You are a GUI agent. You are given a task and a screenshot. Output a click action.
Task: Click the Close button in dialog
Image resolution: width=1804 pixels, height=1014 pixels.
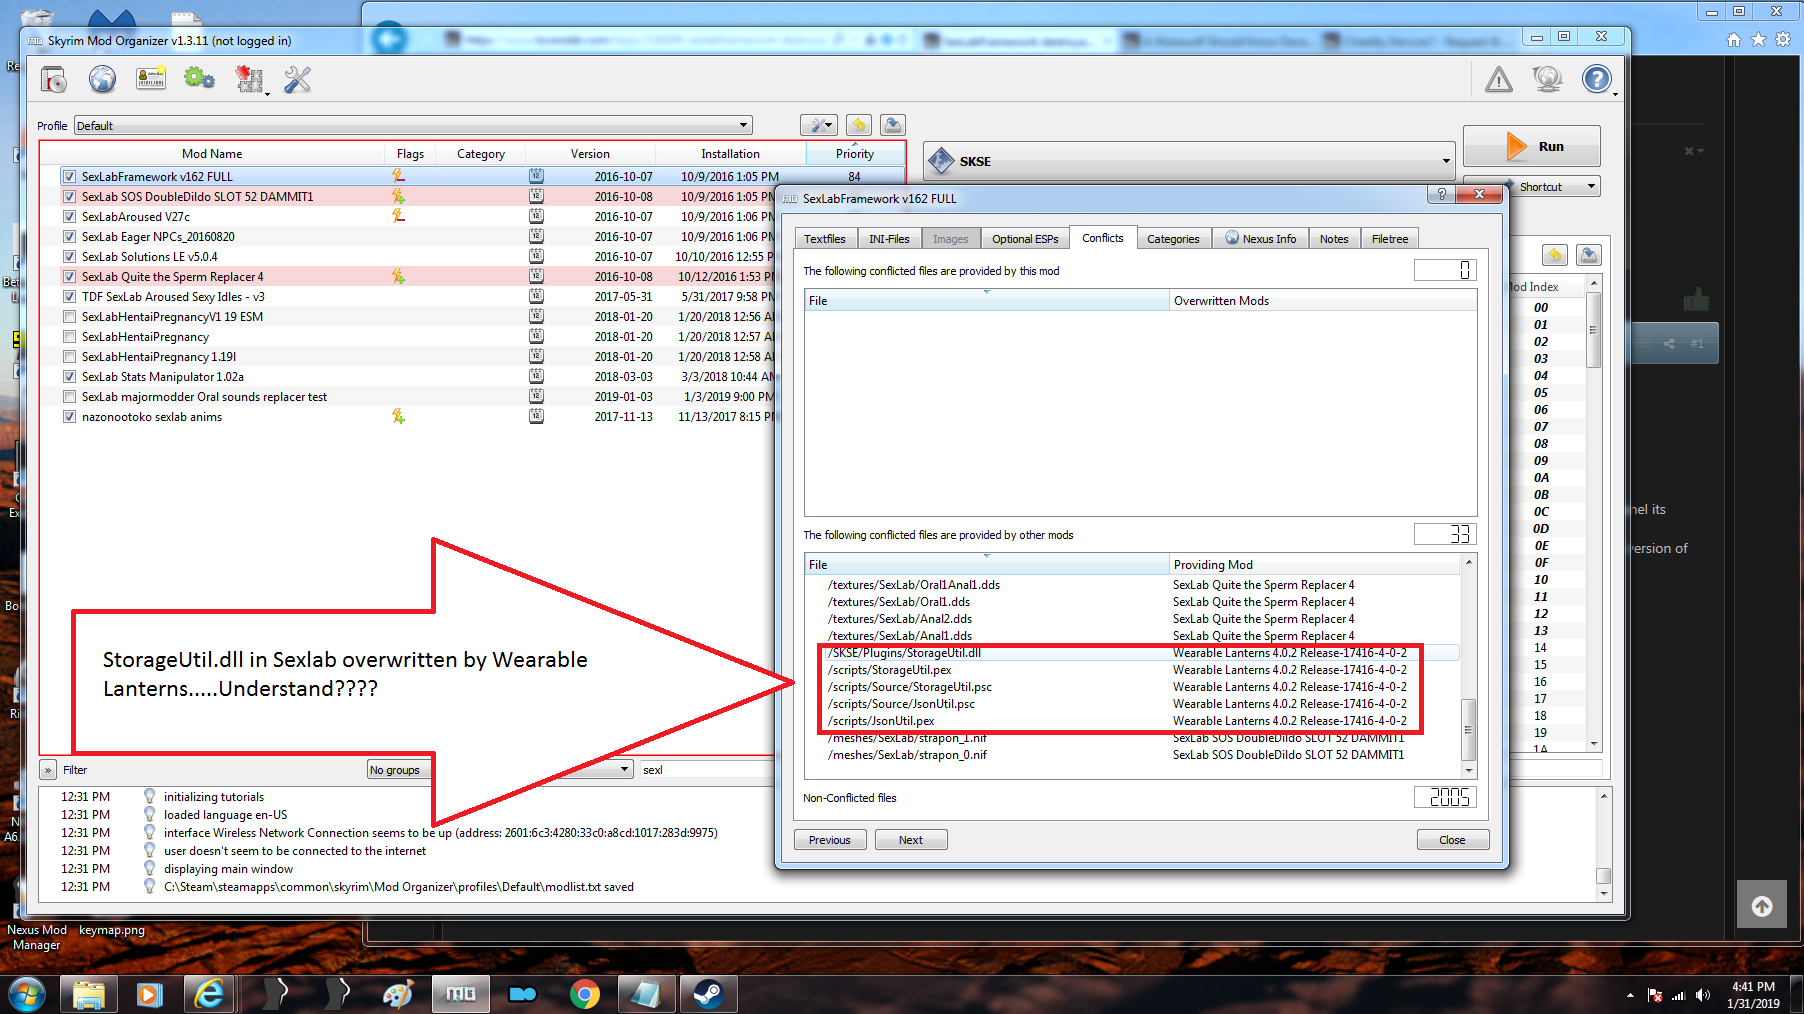(x=1452, y=840)
